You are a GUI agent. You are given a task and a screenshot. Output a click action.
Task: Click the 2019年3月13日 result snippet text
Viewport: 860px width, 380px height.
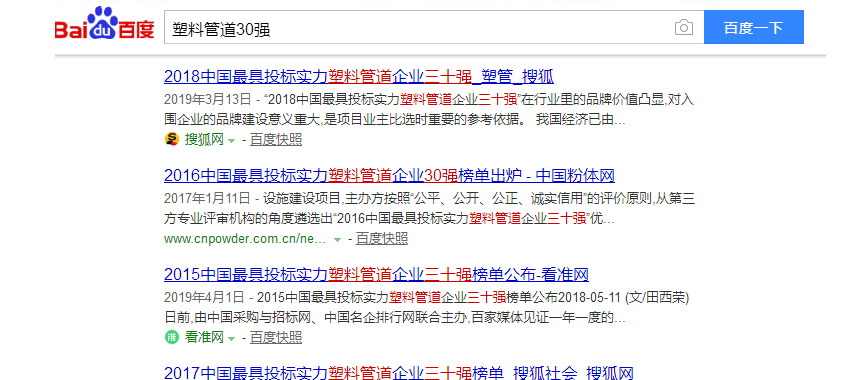(x=429, y=109)
